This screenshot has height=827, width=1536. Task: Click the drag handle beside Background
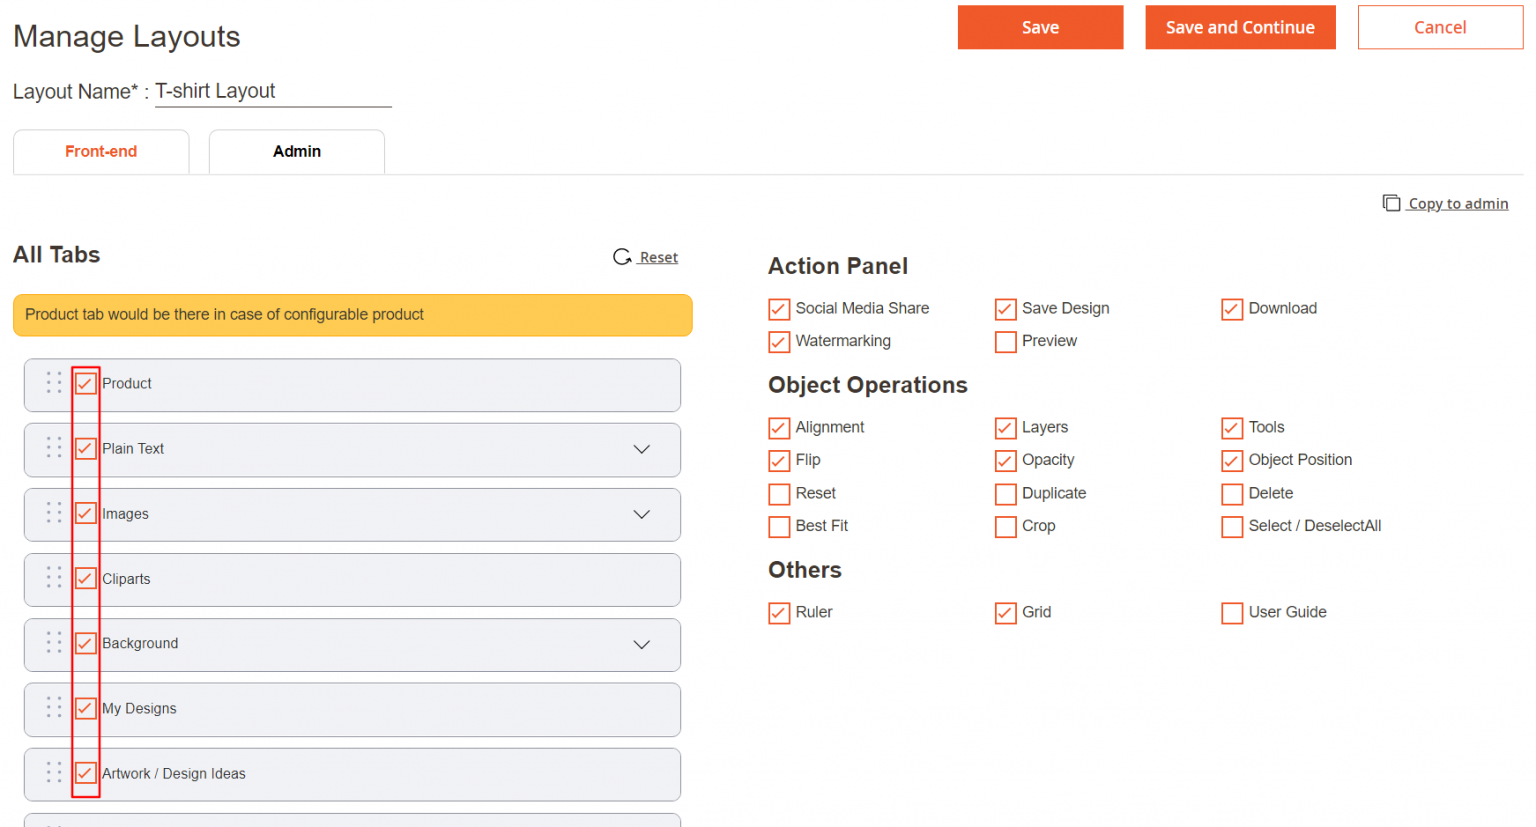[54, 643]
